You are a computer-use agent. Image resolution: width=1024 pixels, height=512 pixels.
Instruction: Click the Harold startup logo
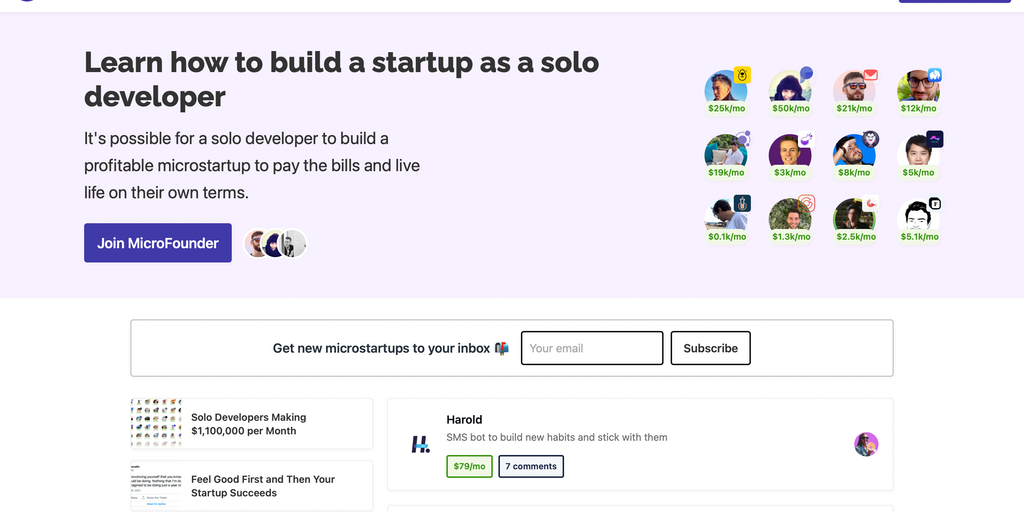coord(421,445)
